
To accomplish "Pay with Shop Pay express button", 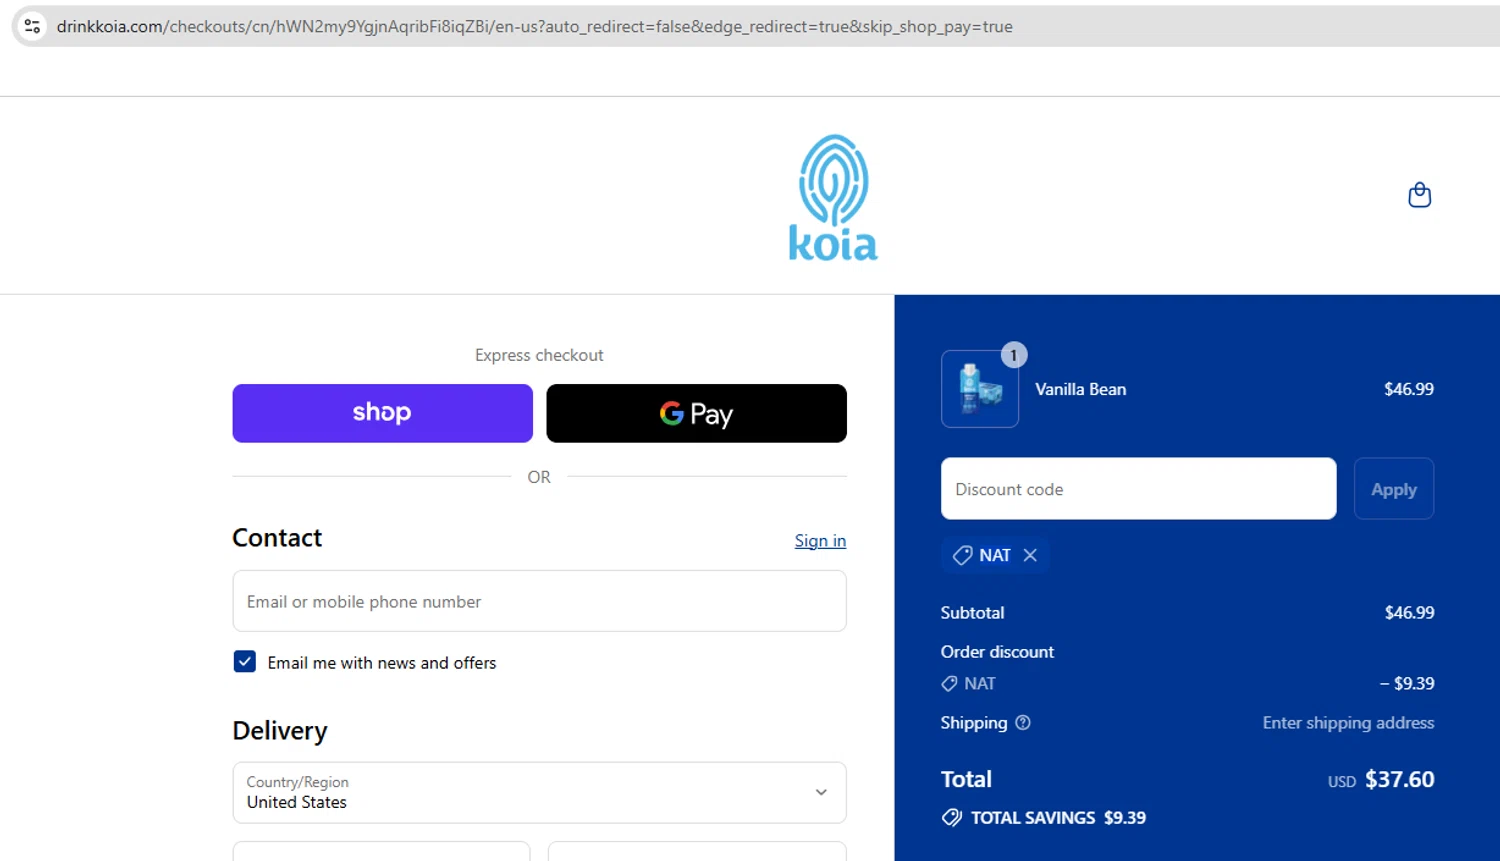I will click(383, 413).
